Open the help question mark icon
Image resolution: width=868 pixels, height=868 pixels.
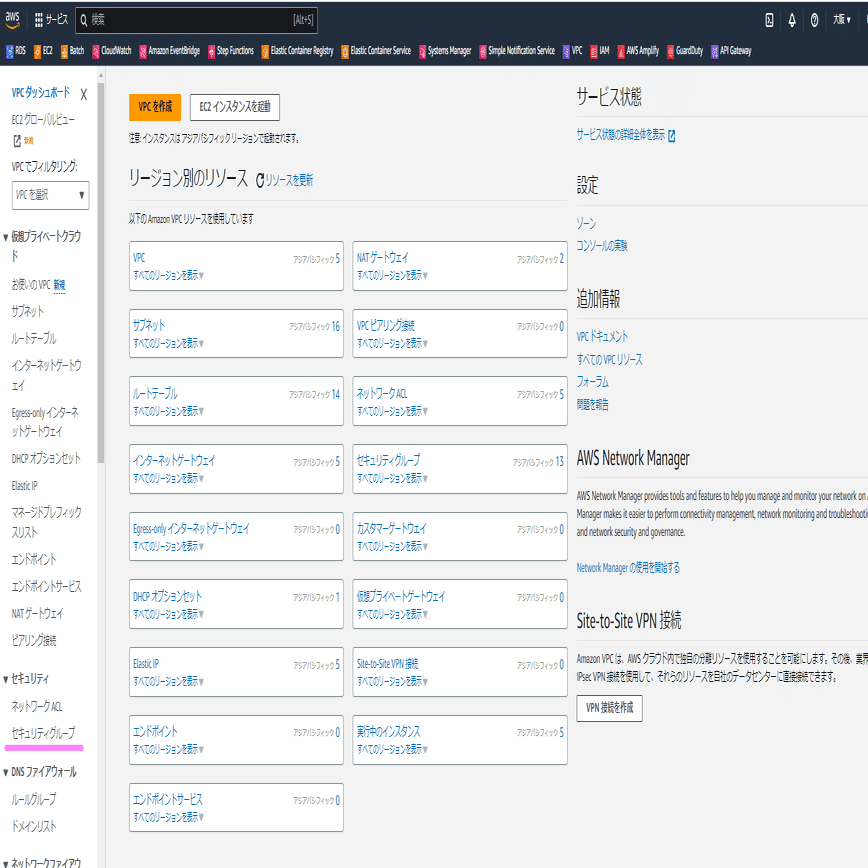pos(814,20)
